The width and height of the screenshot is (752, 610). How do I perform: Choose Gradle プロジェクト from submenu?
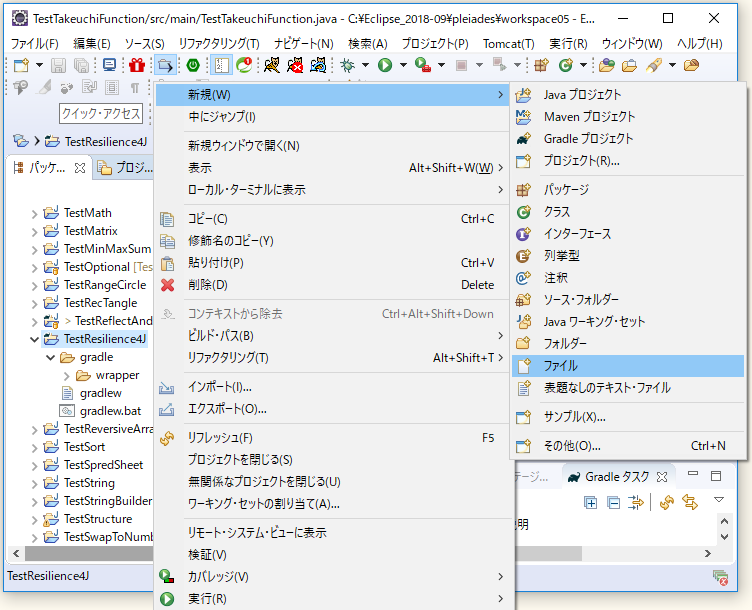pos(628,139)
